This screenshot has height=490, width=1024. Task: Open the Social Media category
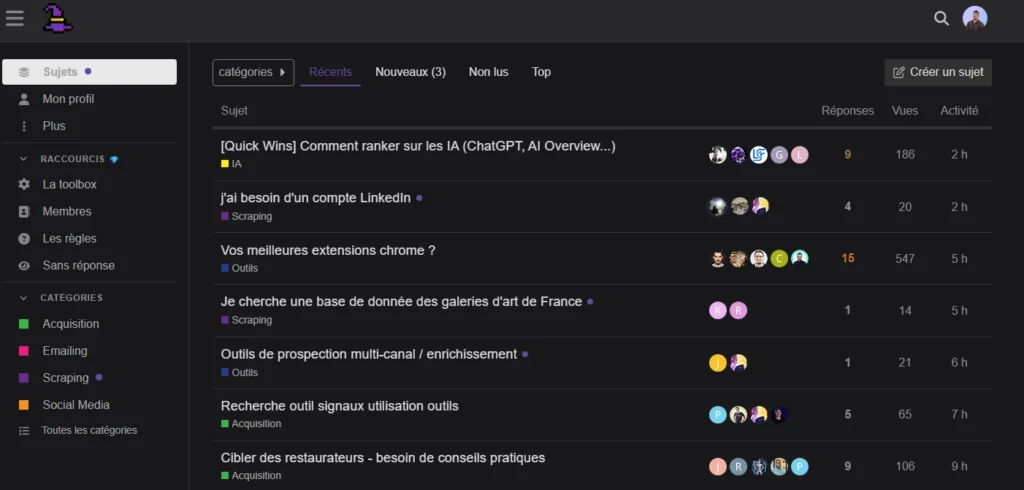[76, 405]
